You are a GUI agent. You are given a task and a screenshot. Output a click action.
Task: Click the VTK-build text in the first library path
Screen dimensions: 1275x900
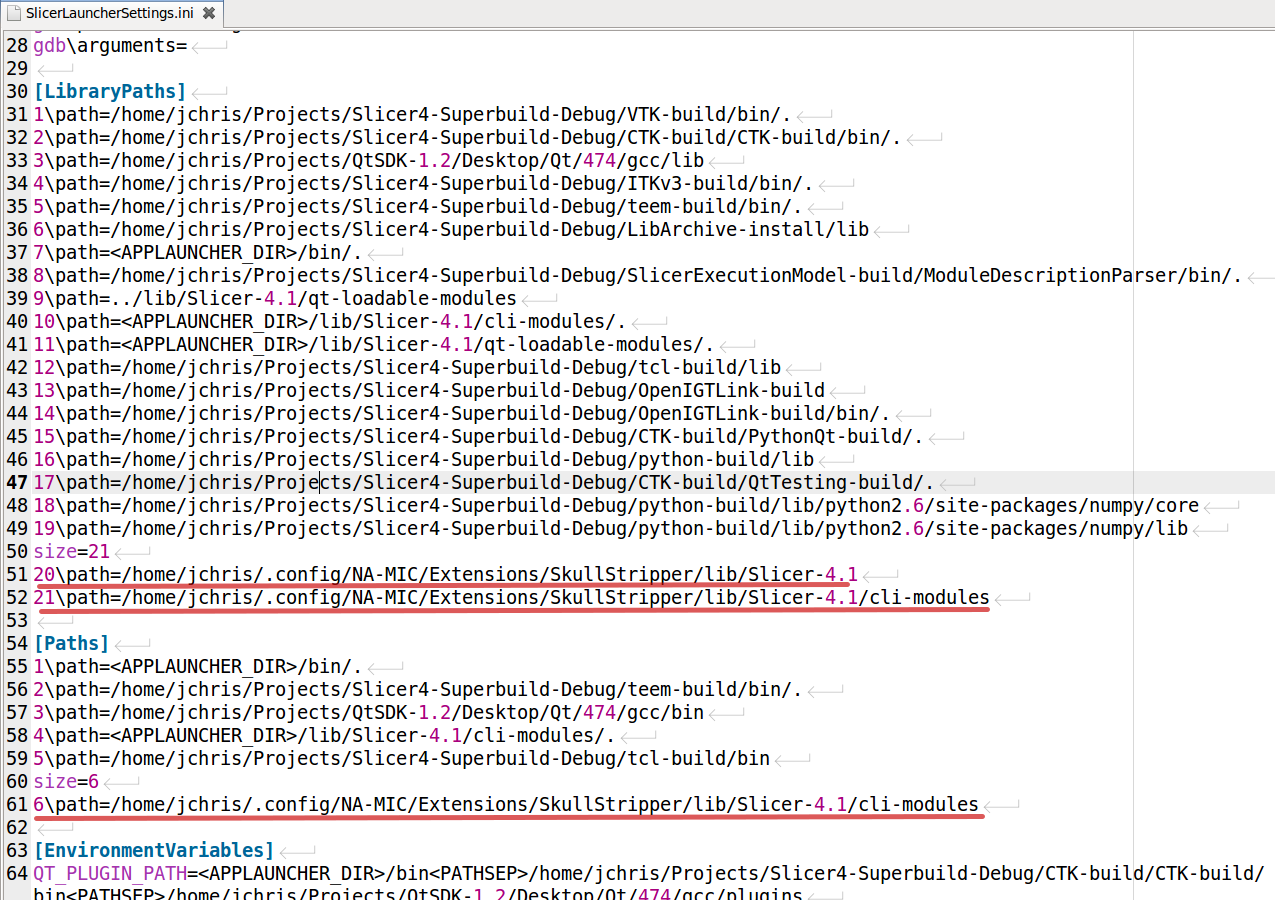tap(670, 115)
